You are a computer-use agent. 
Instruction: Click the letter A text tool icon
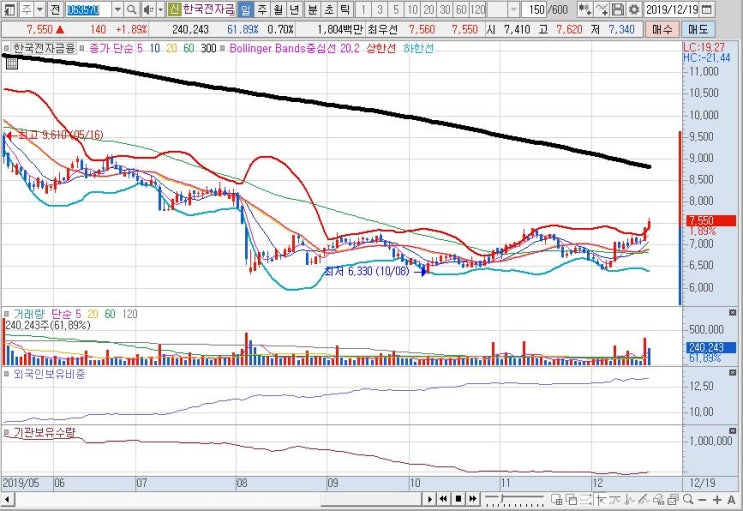point(731,500)
